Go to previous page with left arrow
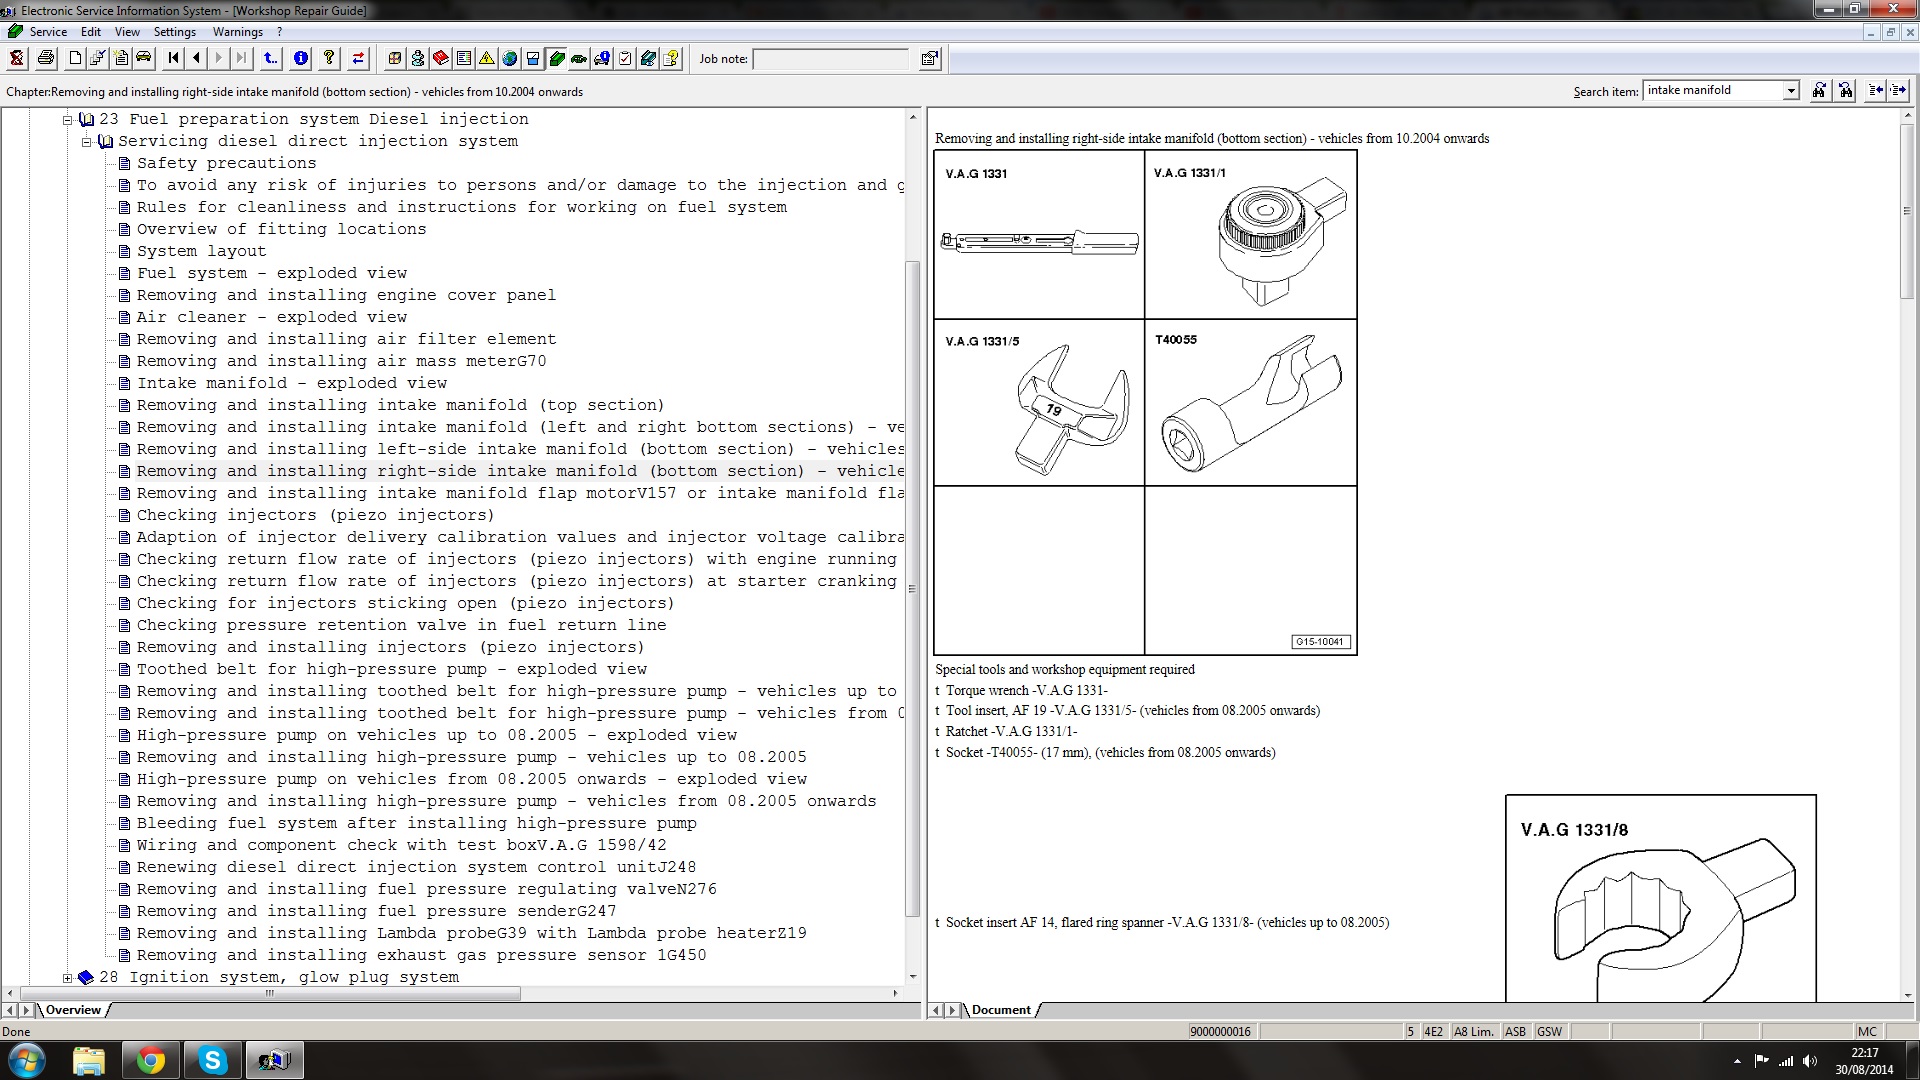The width and height of the screenshot is (1920, 1080). (x=197, y=58)
